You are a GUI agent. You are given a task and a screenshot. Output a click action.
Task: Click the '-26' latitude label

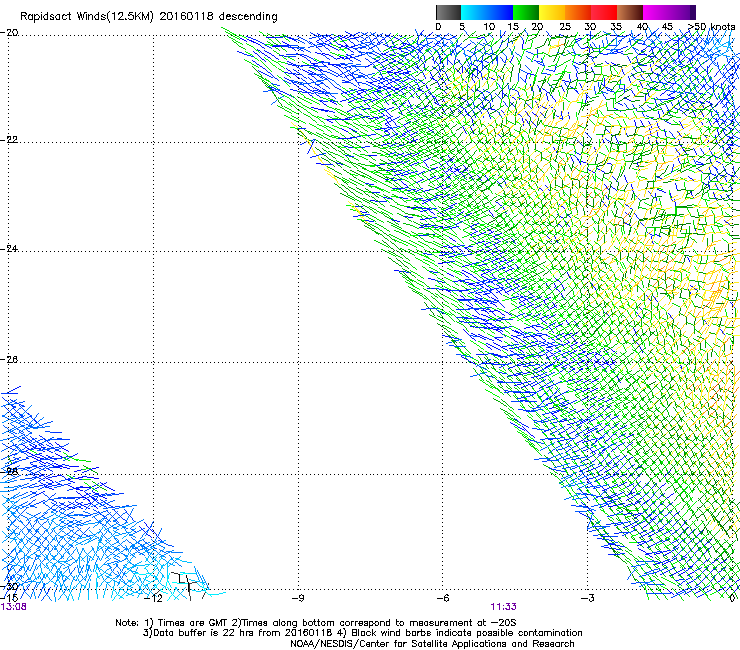tap(9, 360)
